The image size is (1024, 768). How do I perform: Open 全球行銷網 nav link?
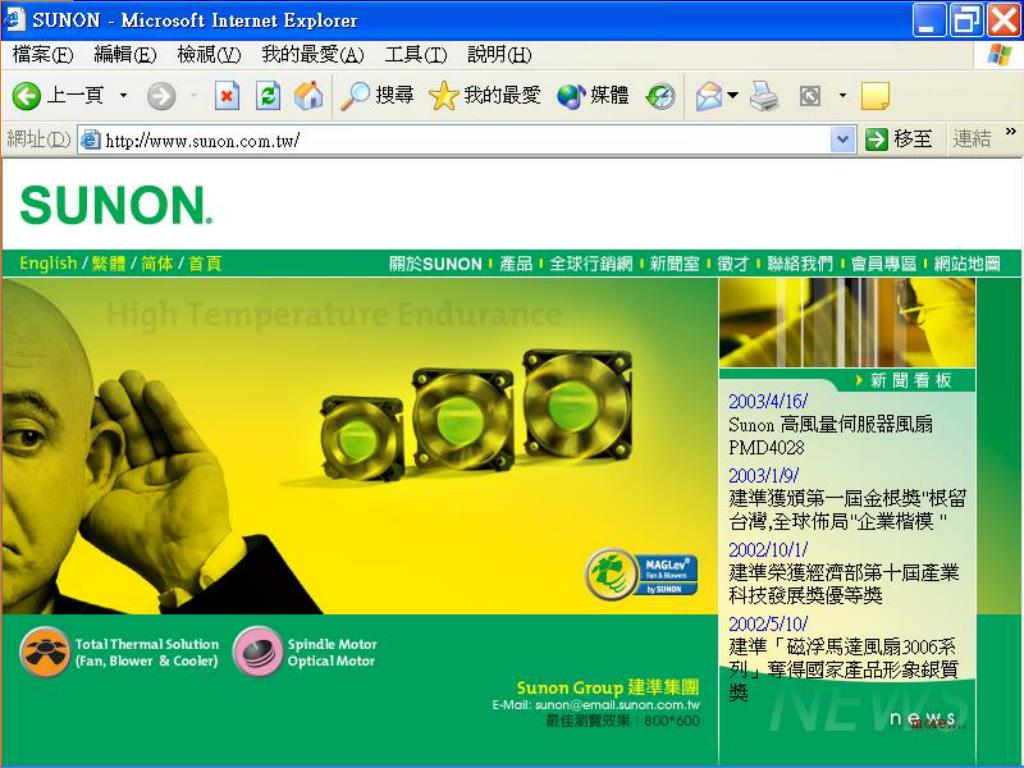coord(591,264)
